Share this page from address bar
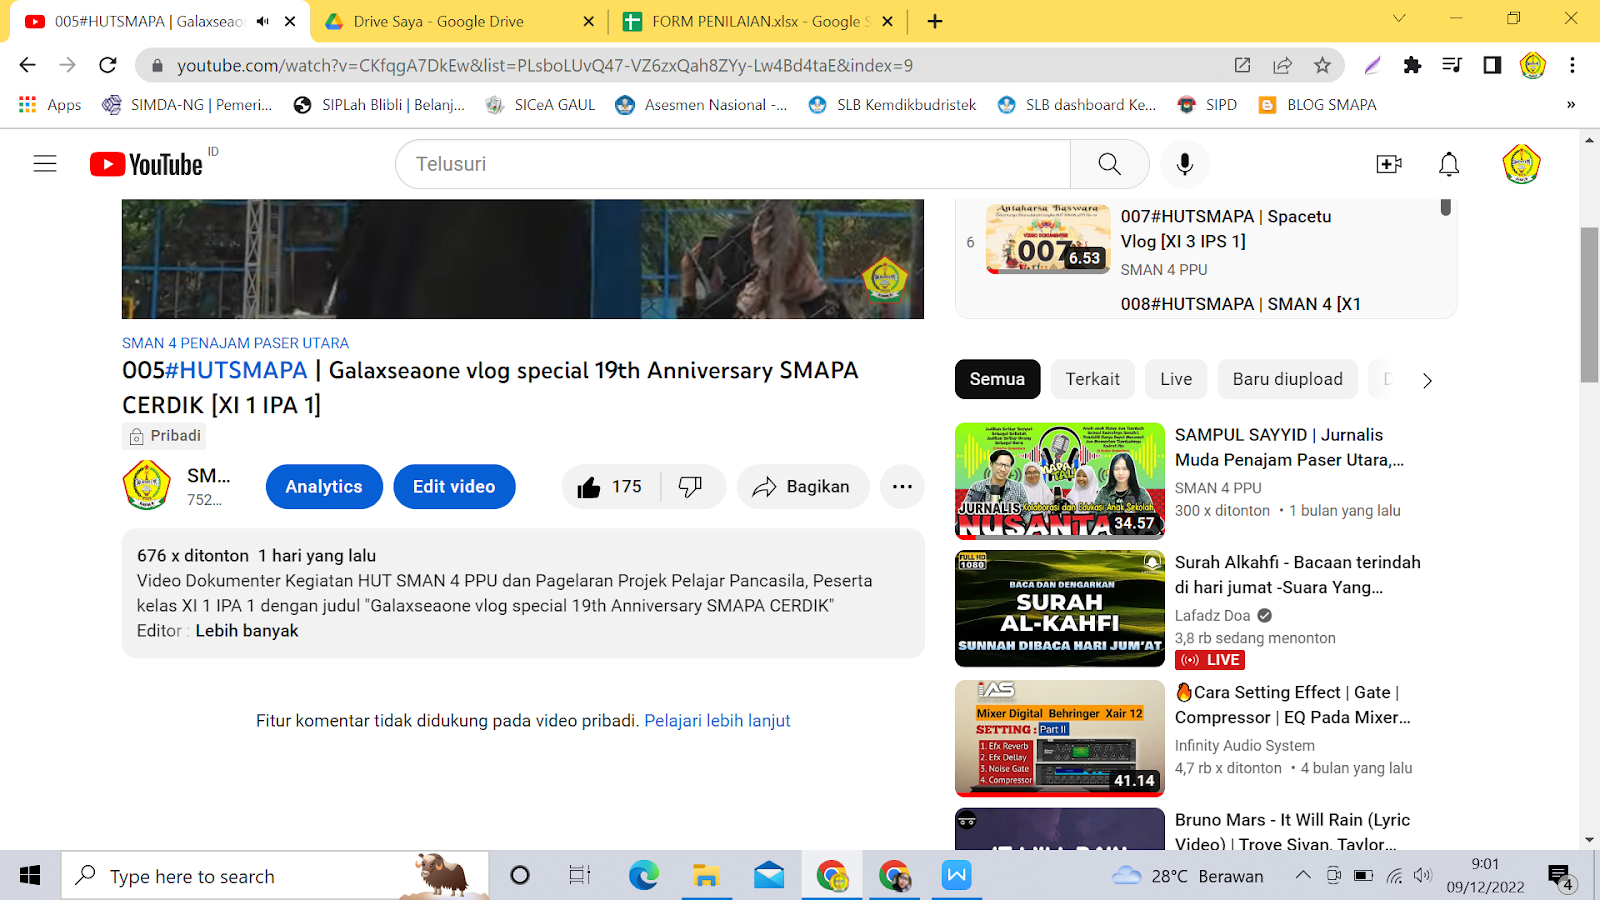 [1282, 65]
